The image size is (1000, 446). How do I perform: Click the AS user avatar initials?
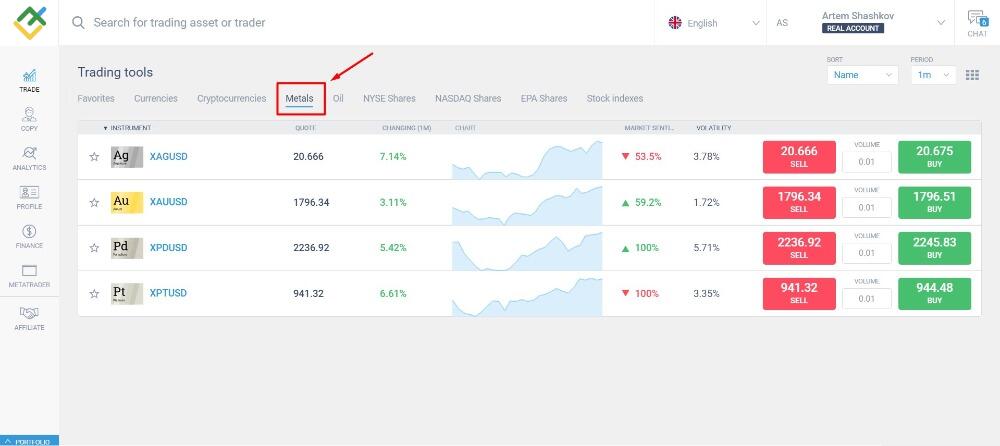(782, 23)
